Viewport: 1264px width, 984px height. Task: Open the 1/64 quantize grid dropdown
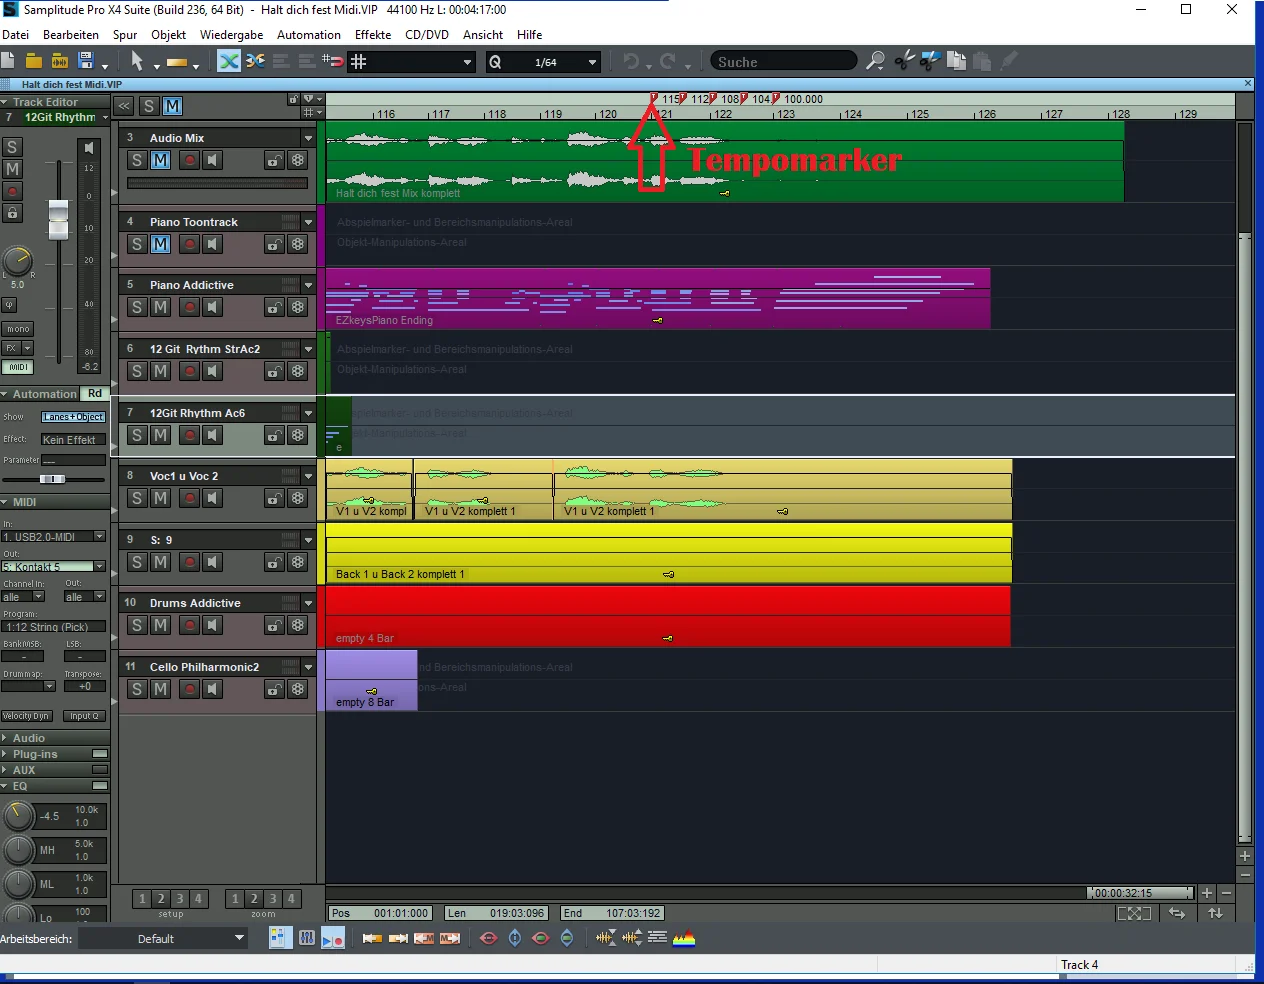[592, 62]
